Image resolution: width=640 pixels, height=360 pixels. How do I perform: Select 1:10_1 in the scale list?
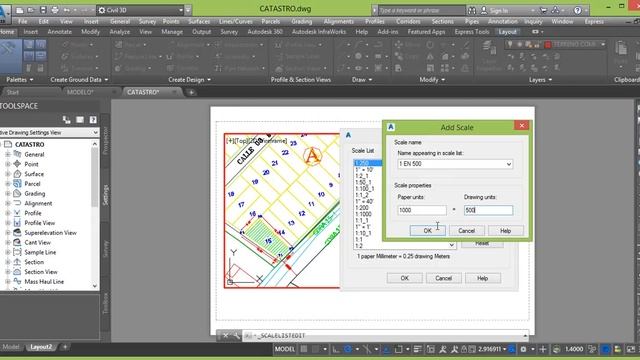[363, 233]
